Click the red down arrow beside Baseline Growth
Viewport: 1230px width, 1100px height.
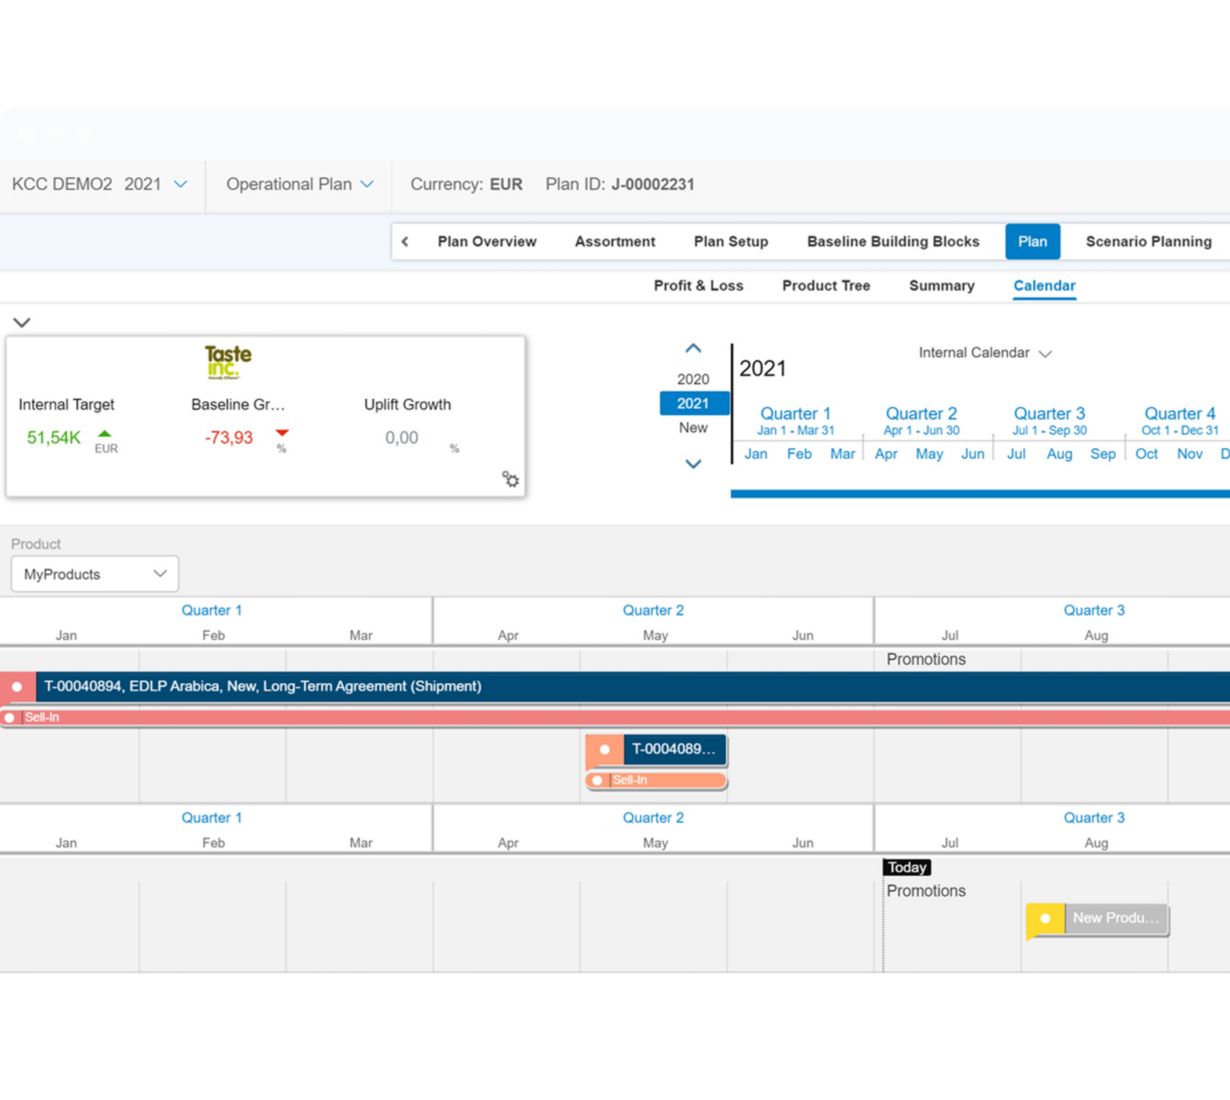click(x=282, y=434)
